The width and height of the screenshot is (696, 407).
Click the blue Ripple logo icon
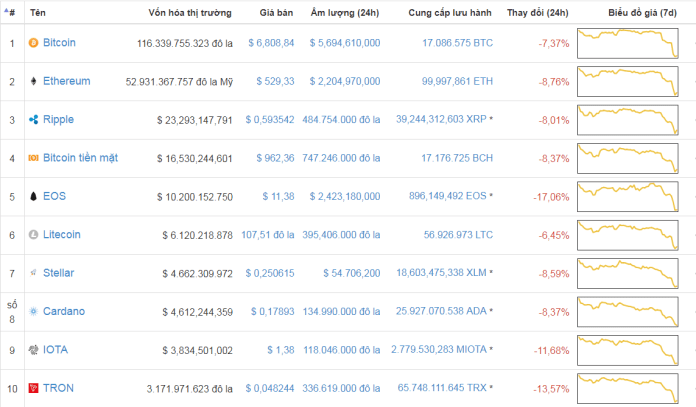point(33,119)
